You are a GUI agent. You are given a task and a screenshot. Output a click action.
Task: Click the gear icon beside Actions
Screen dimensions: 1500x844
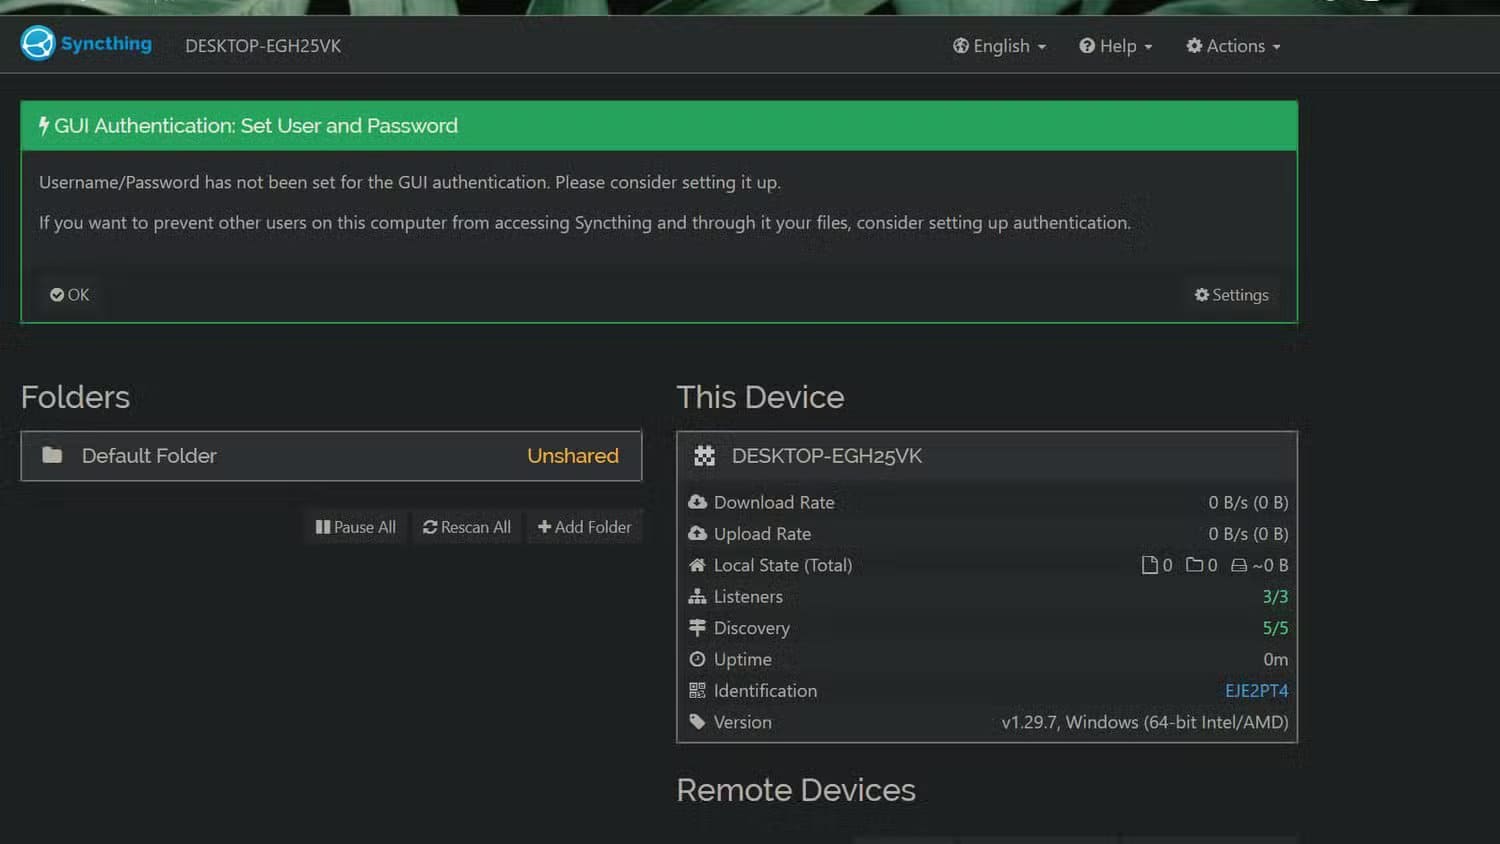click(x=1194, y=46)
